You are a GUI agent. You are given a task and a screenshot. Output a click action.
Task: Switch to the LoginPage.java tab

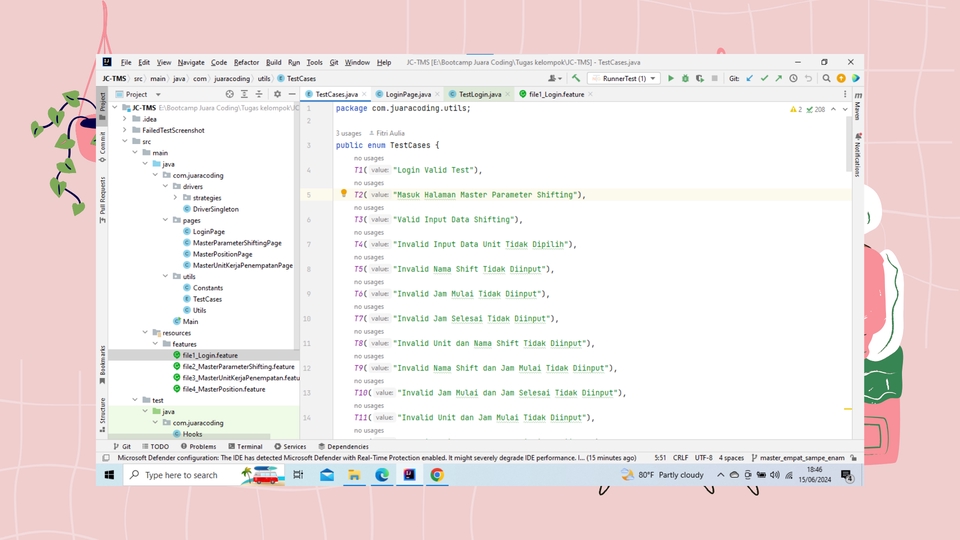point(407,94)
